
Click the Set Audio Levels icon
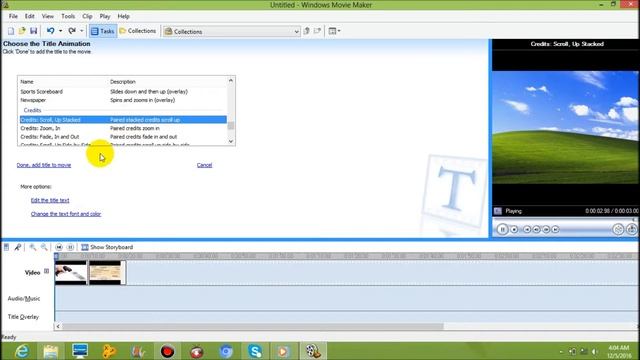[7, 247]
